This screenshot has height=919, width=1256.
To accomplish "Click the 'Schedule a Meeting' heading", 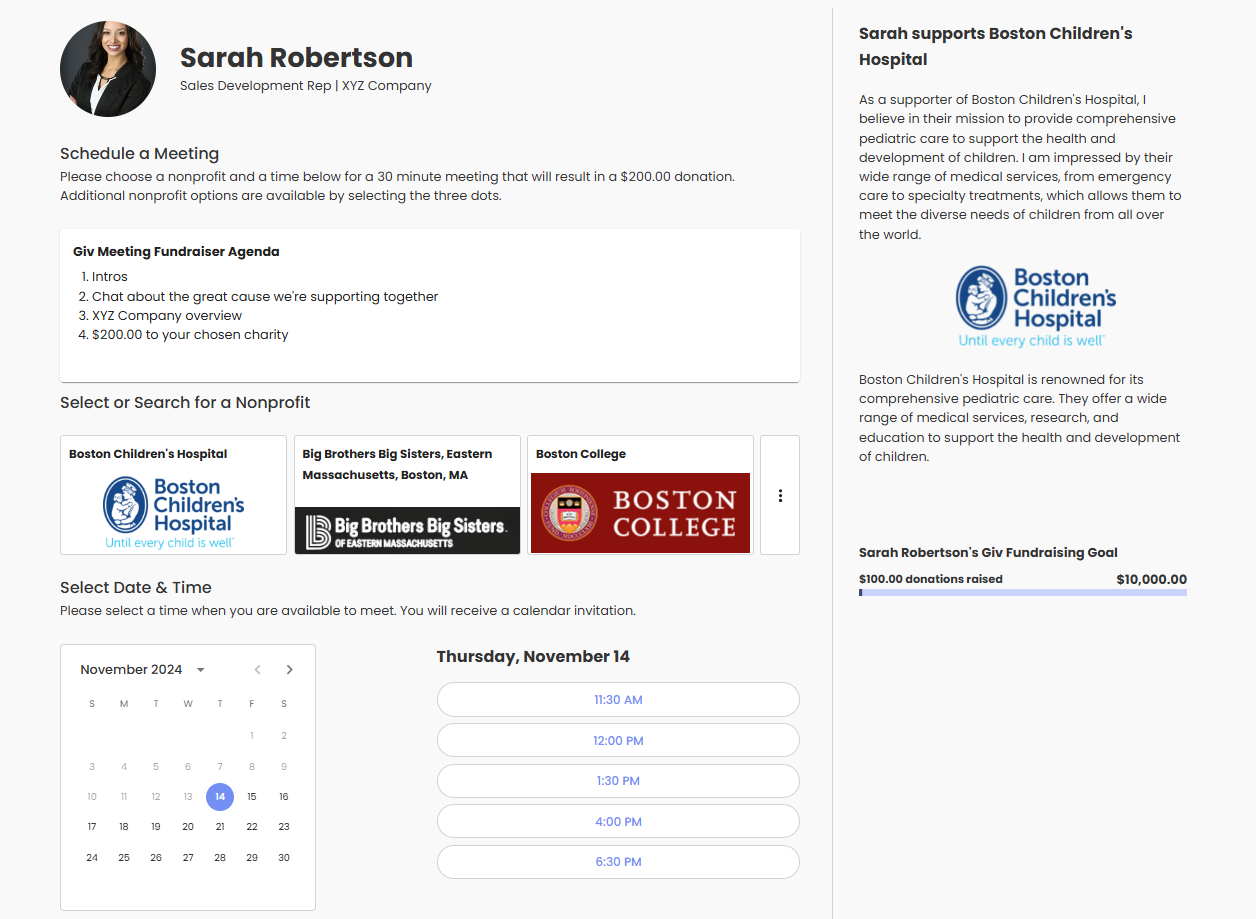I will point(139,154).
